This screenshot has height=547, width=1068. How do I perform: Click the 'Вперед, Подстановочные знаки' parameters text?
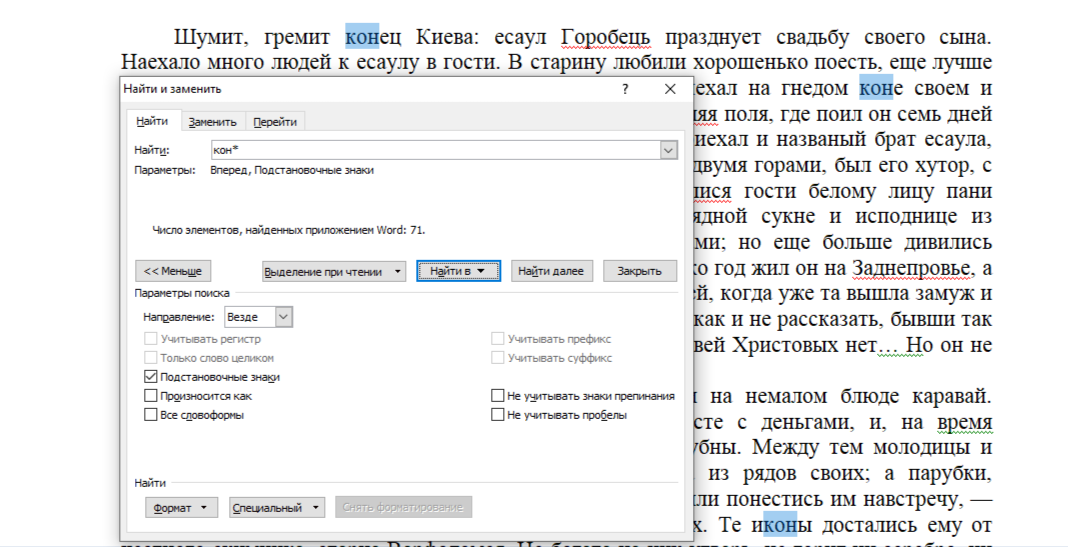[292, 170]
